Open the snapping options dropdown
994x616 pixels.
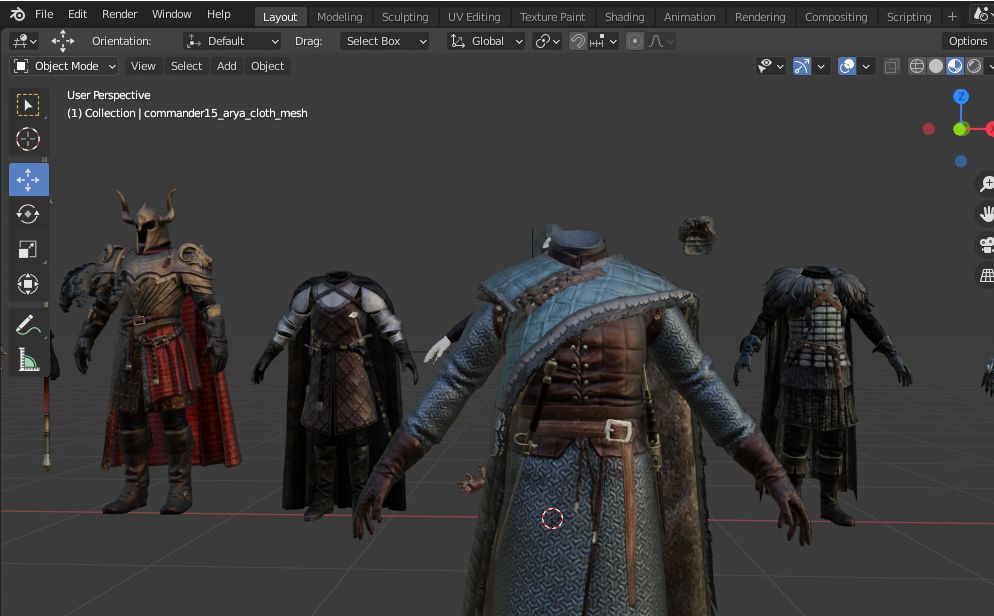pyautogui.click(x=603, y=41)
